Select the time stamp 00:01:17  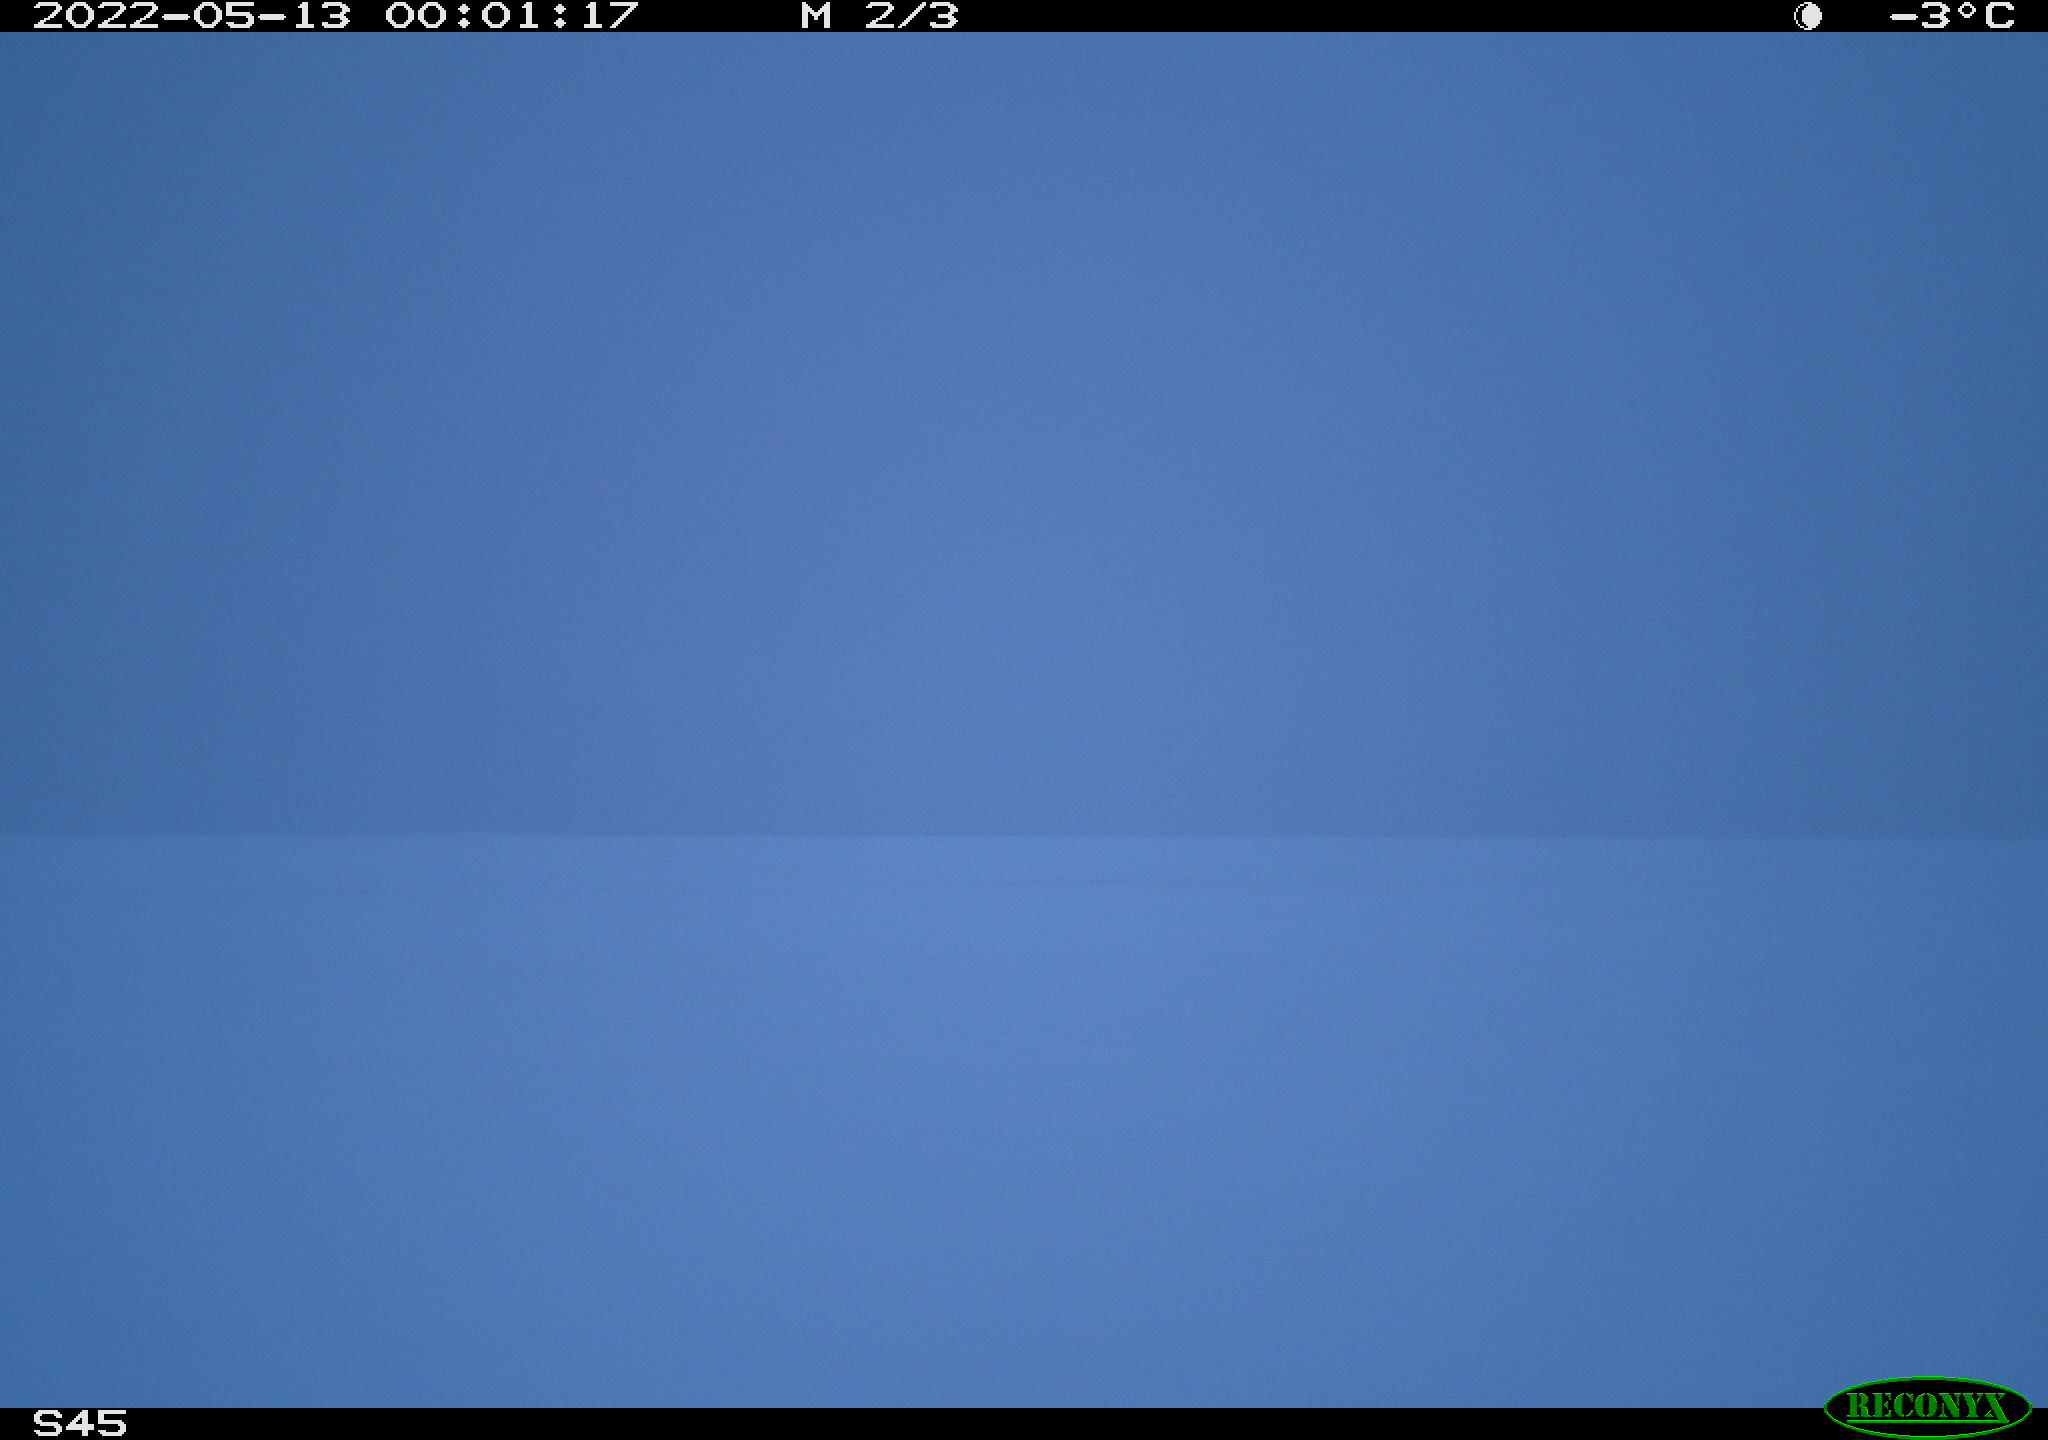click(x=512, y=16)
